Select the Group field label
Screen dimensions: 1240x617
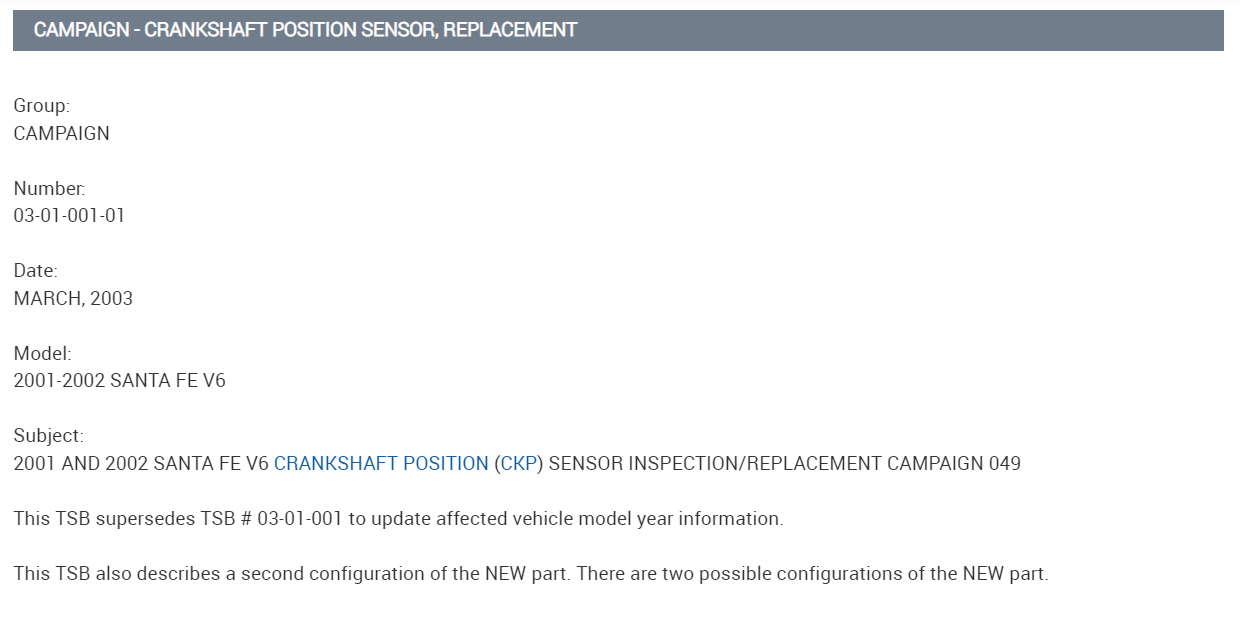coord(42,106)
